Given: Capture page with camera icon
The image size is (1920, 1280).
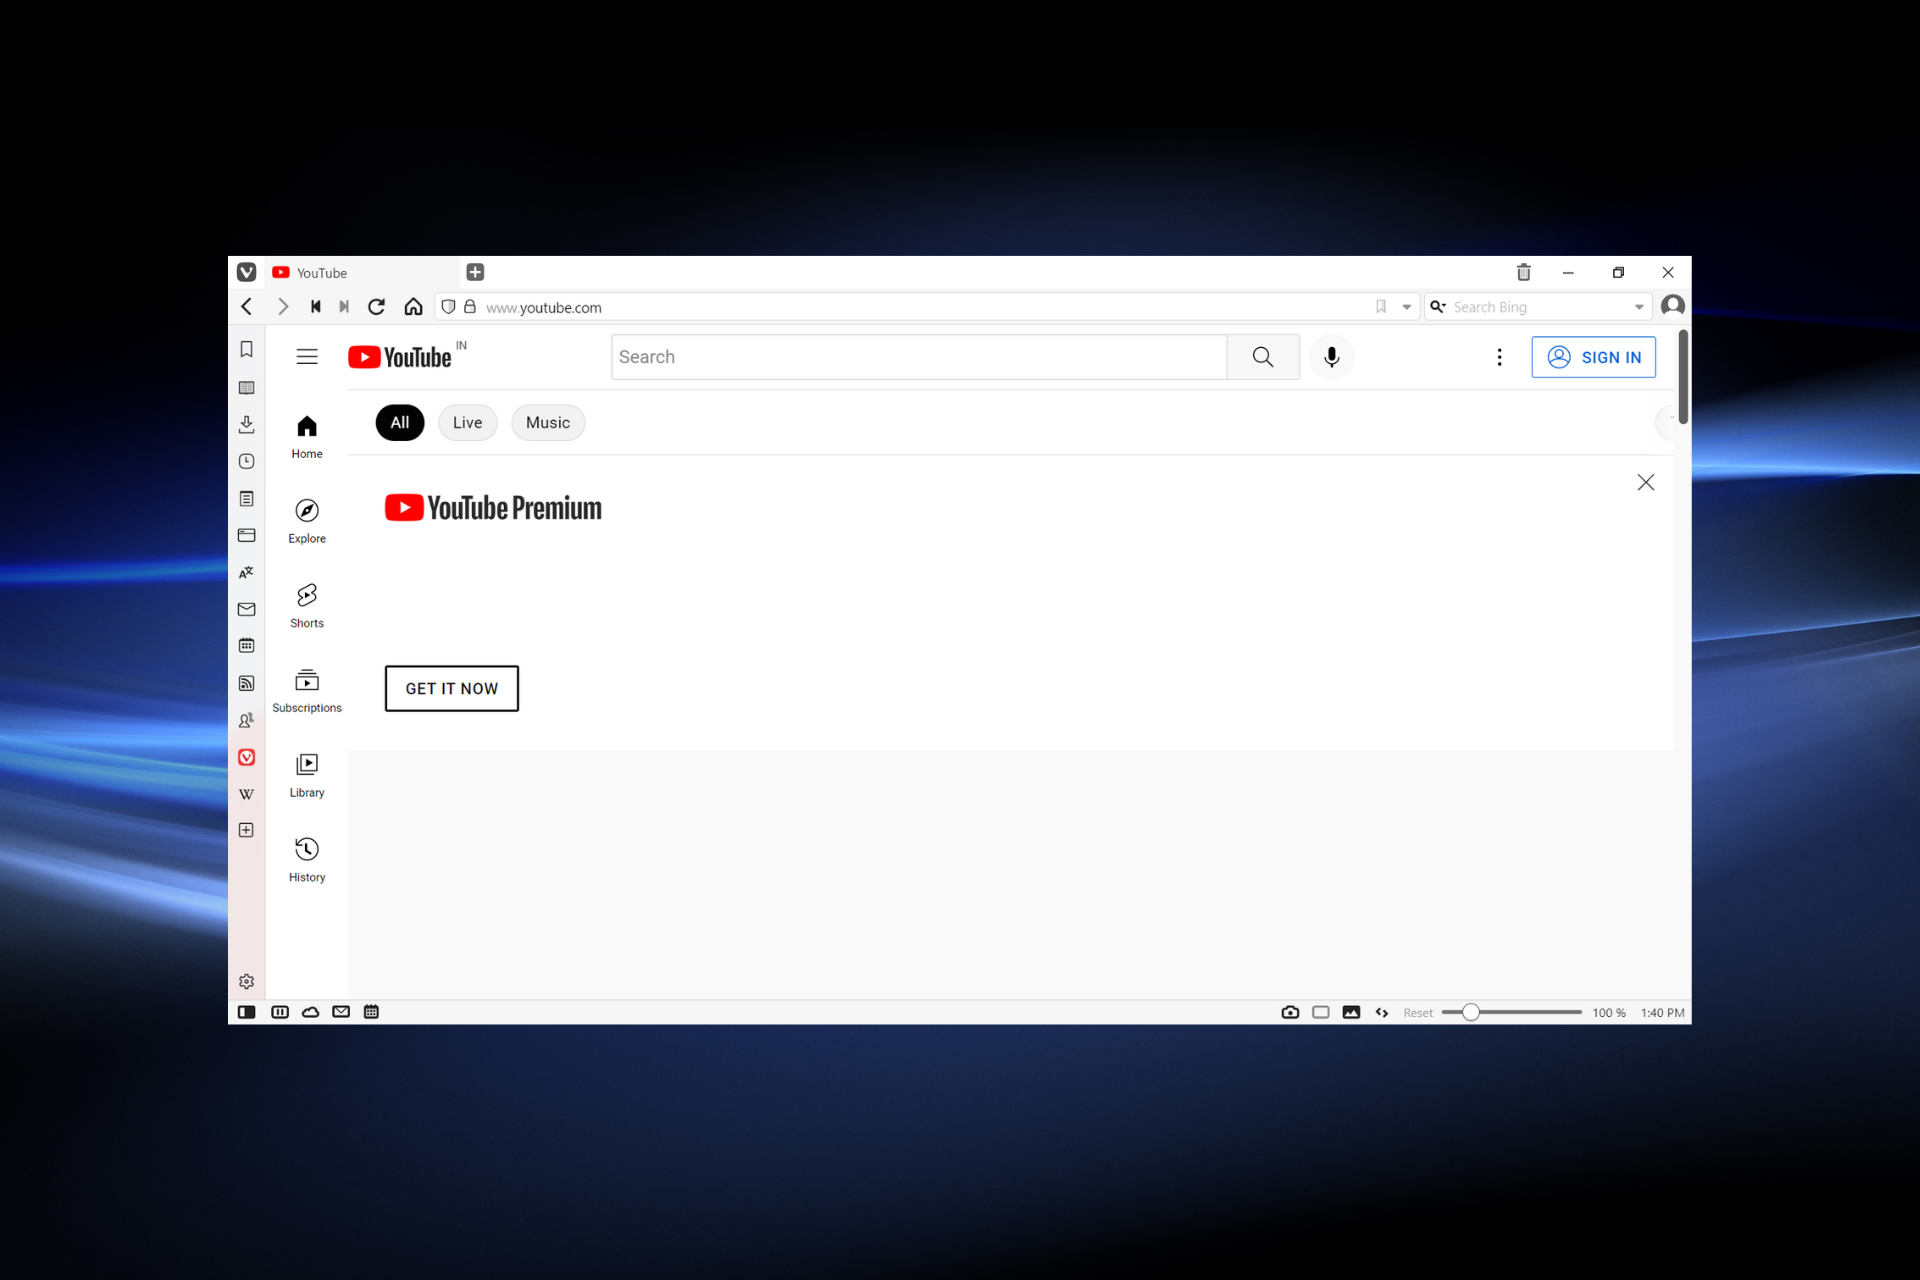Looking at the screenshot, I should [1290, 1012].
